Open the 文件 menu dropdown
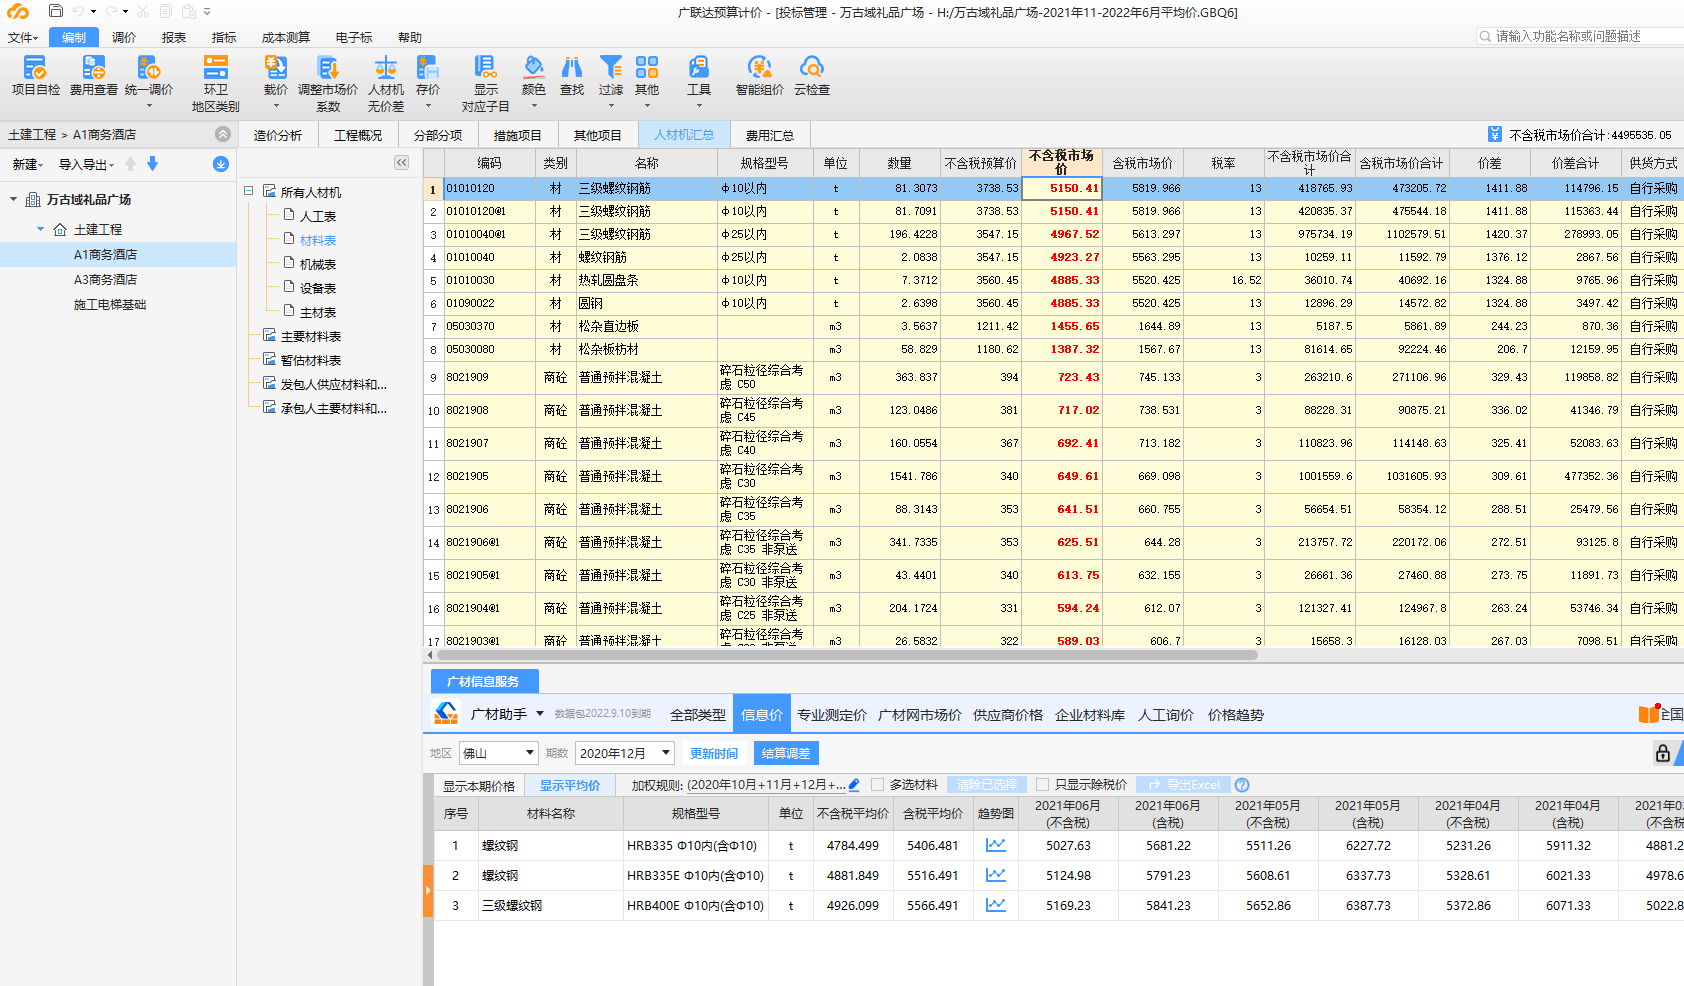This screenshot has width=1684, height=986. 23,37
